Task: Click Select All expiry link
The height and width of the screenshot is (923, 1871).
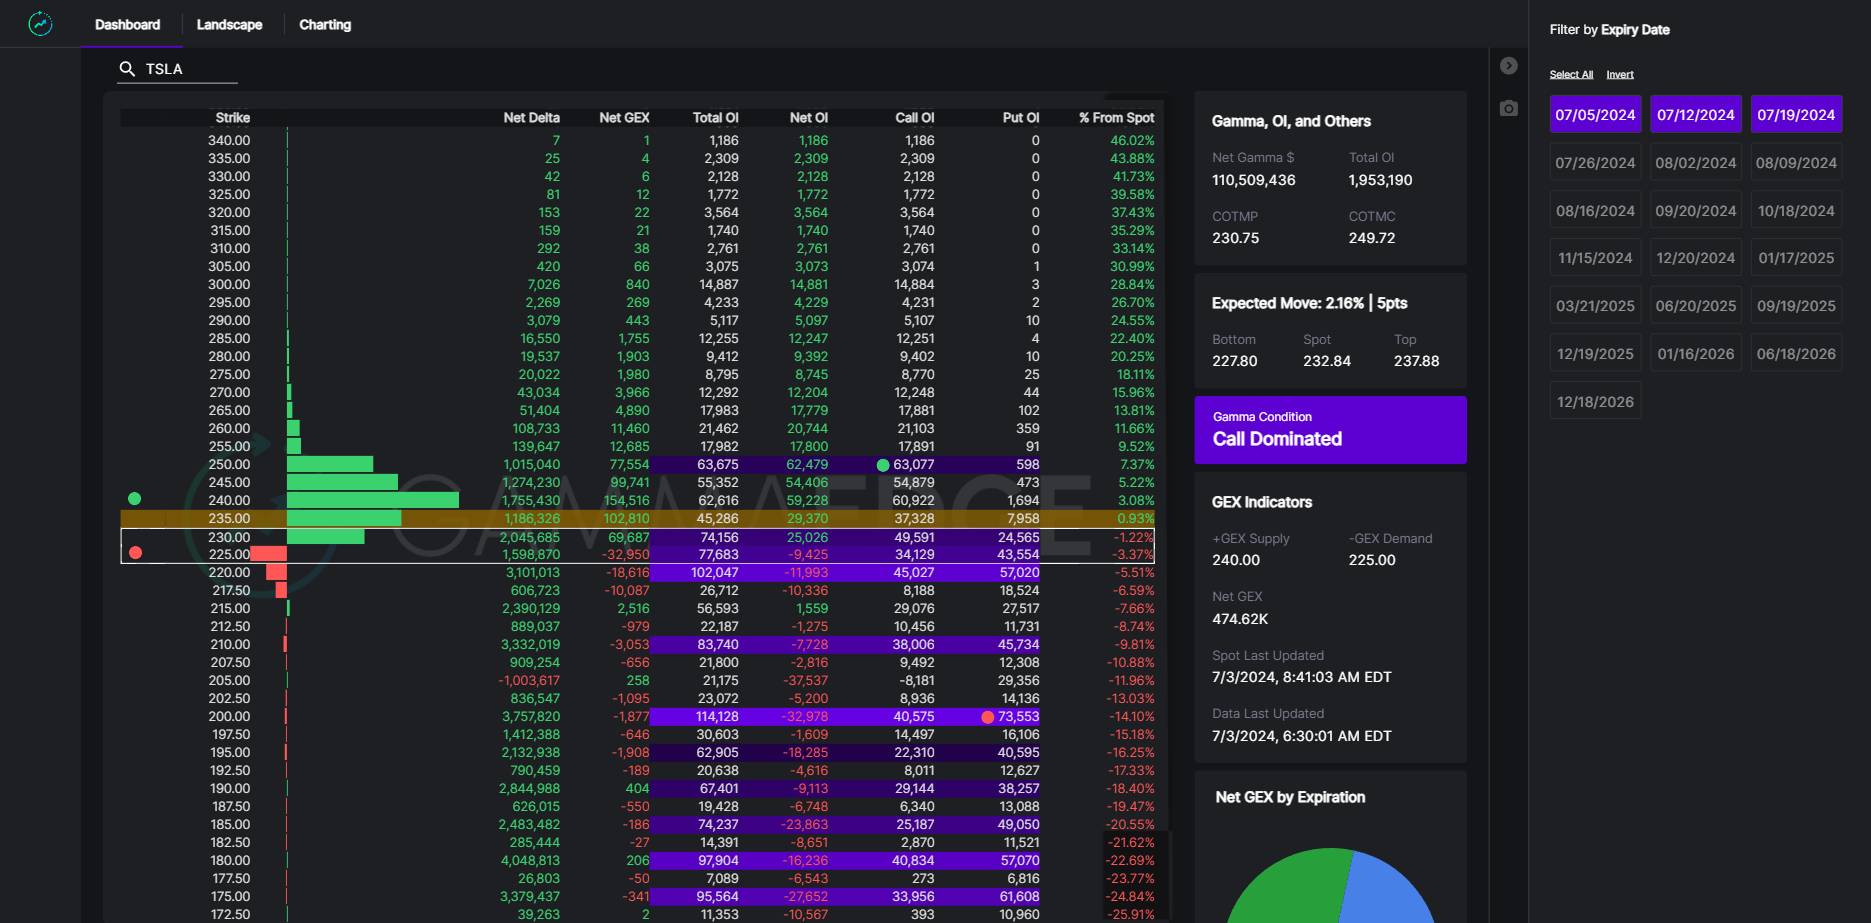Action: click(x=1571, y=75)
